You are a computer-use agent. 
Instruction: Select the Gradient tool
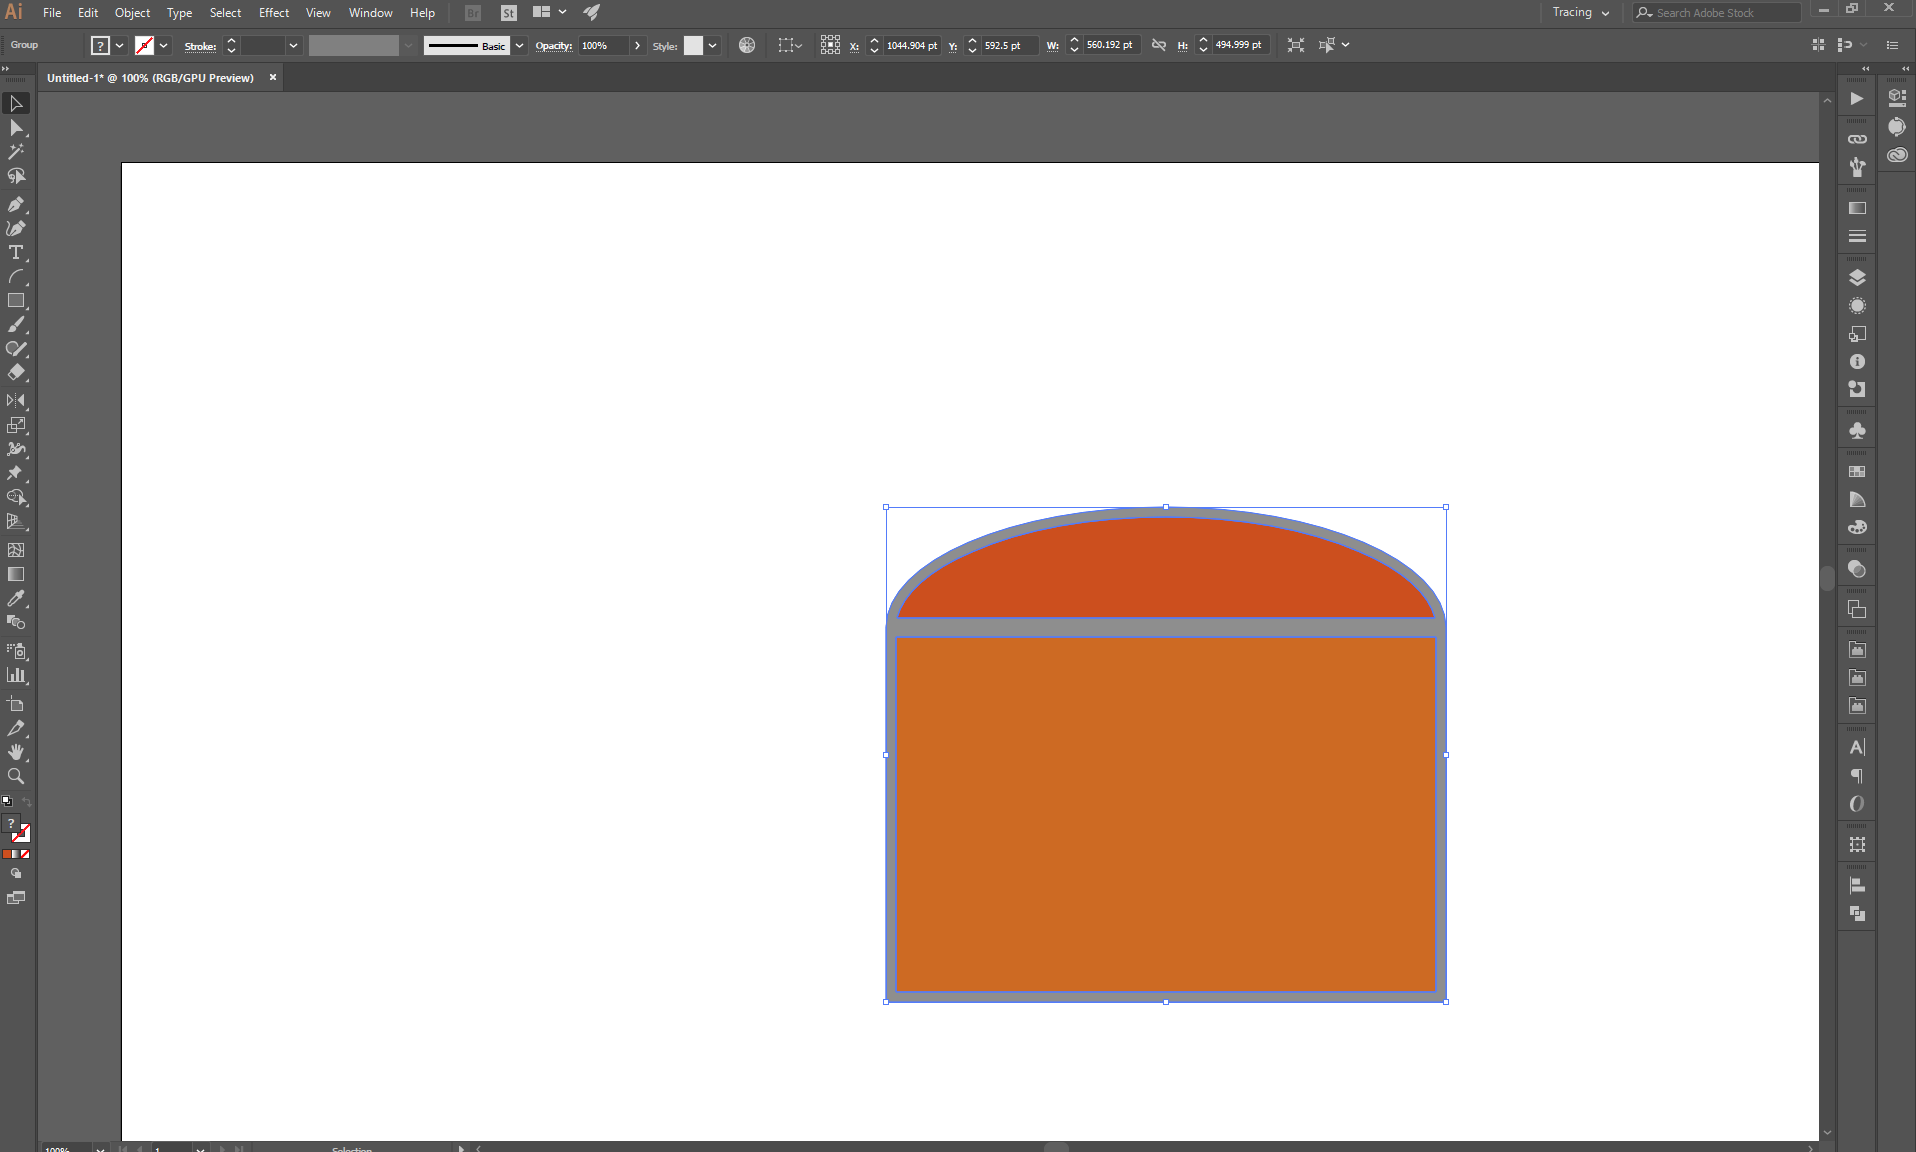(x=16, y=574)
